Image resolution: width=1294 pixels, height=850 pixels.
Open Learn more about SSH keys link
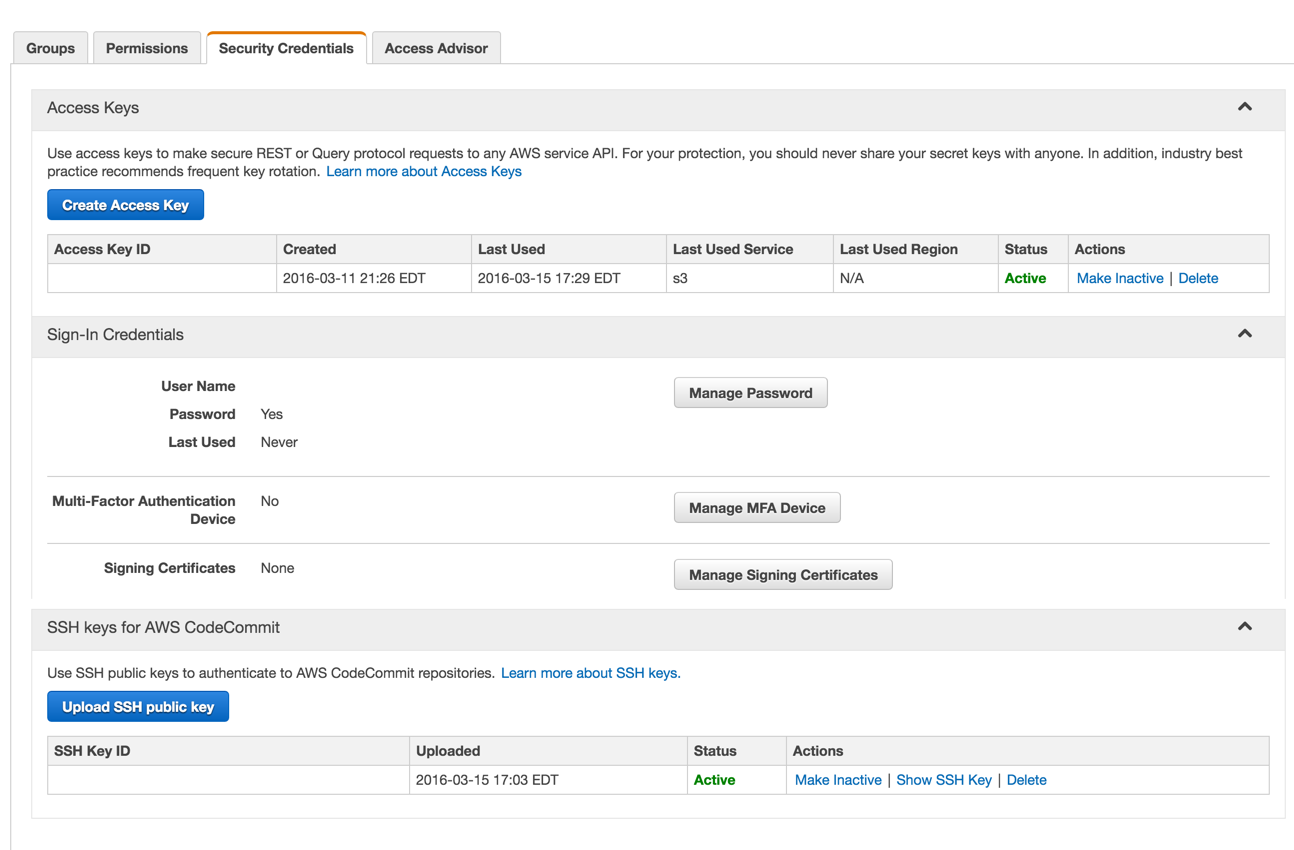(590, 673)
